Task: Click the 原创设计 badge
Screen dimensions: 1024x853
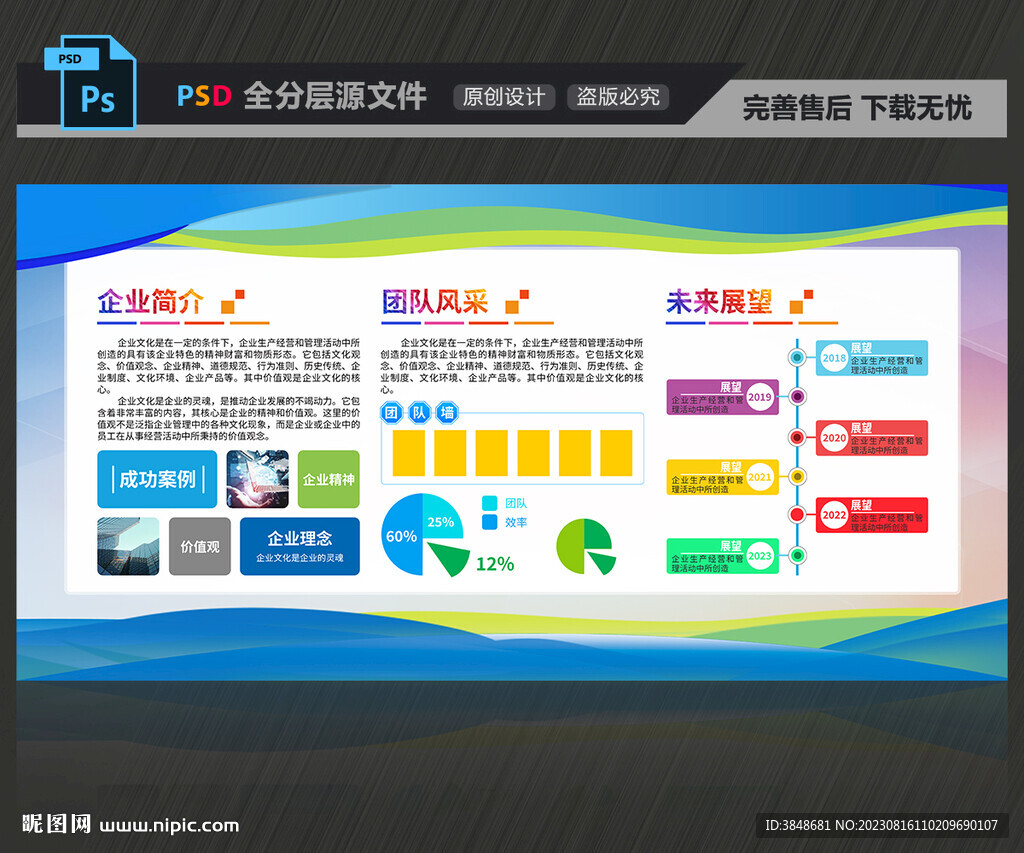Action: pyautogui.click(x=504, y=97)
